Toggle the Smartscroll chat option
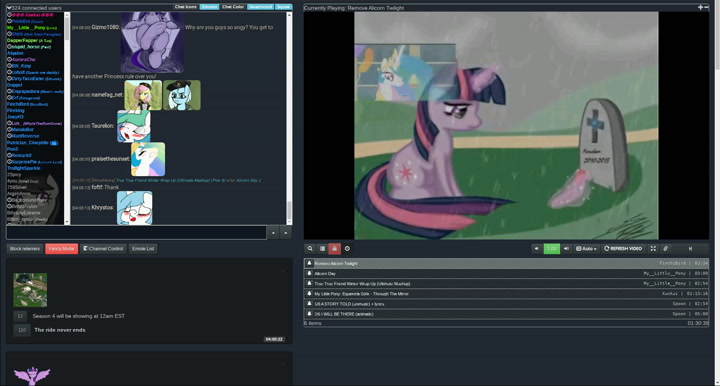Viewport: 720px width, 386px height. point(260,7)
